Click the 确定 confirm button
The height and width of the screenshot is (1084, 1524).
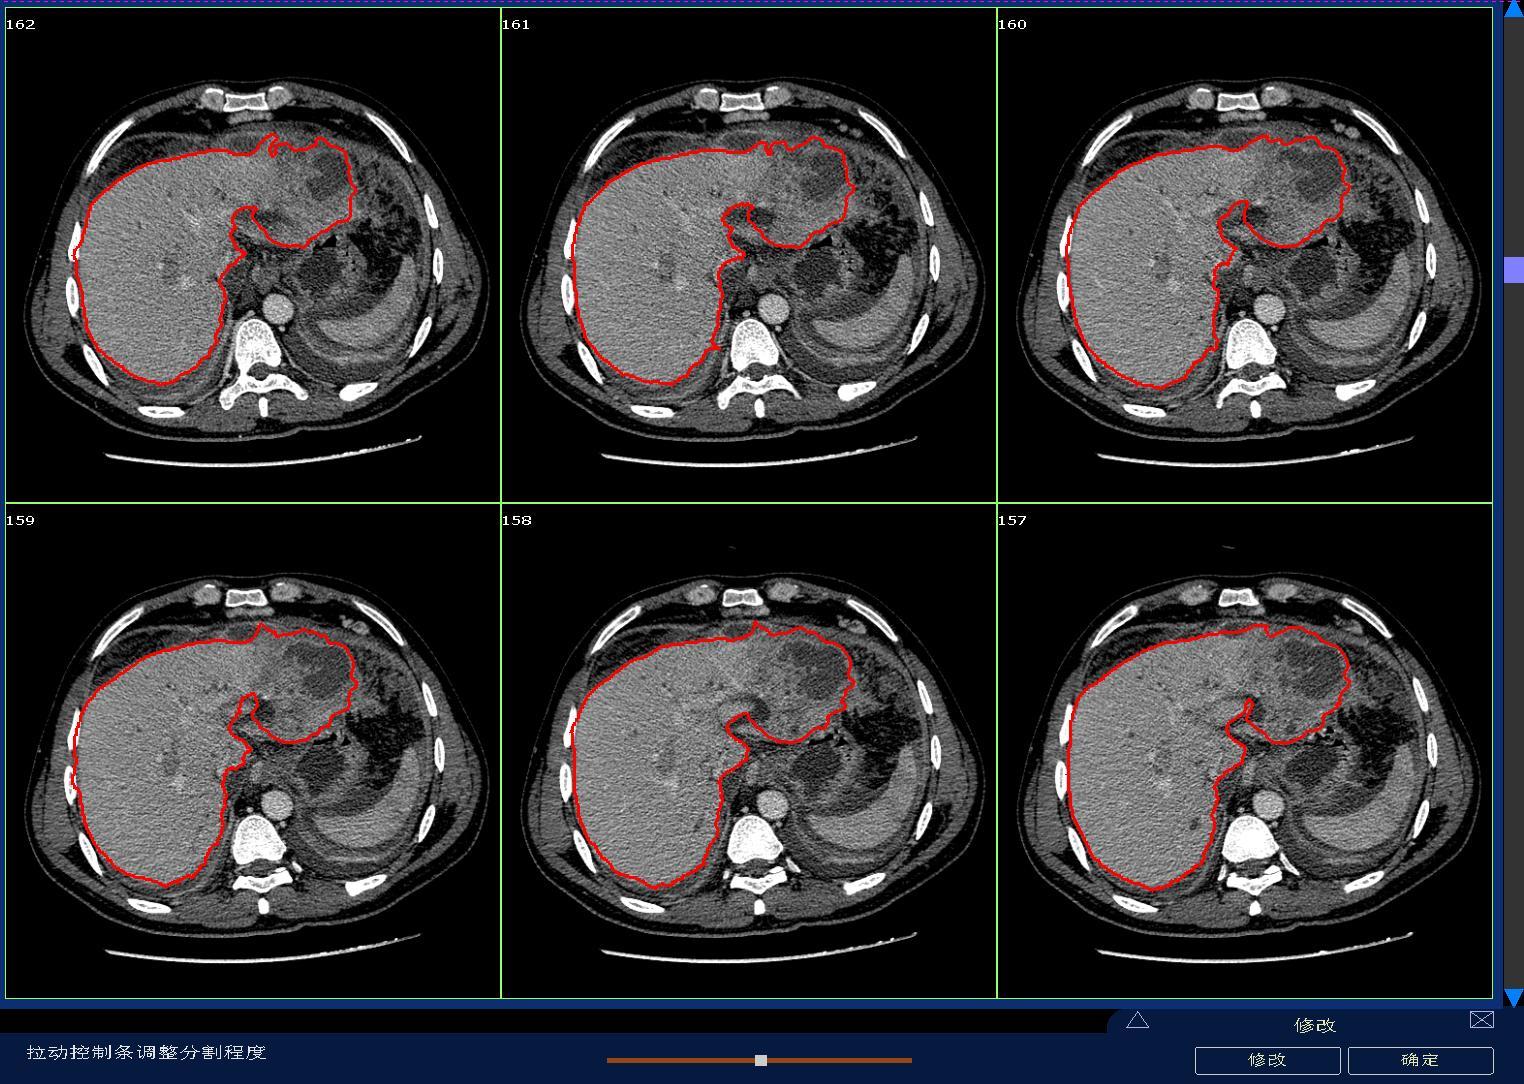1420,1060
